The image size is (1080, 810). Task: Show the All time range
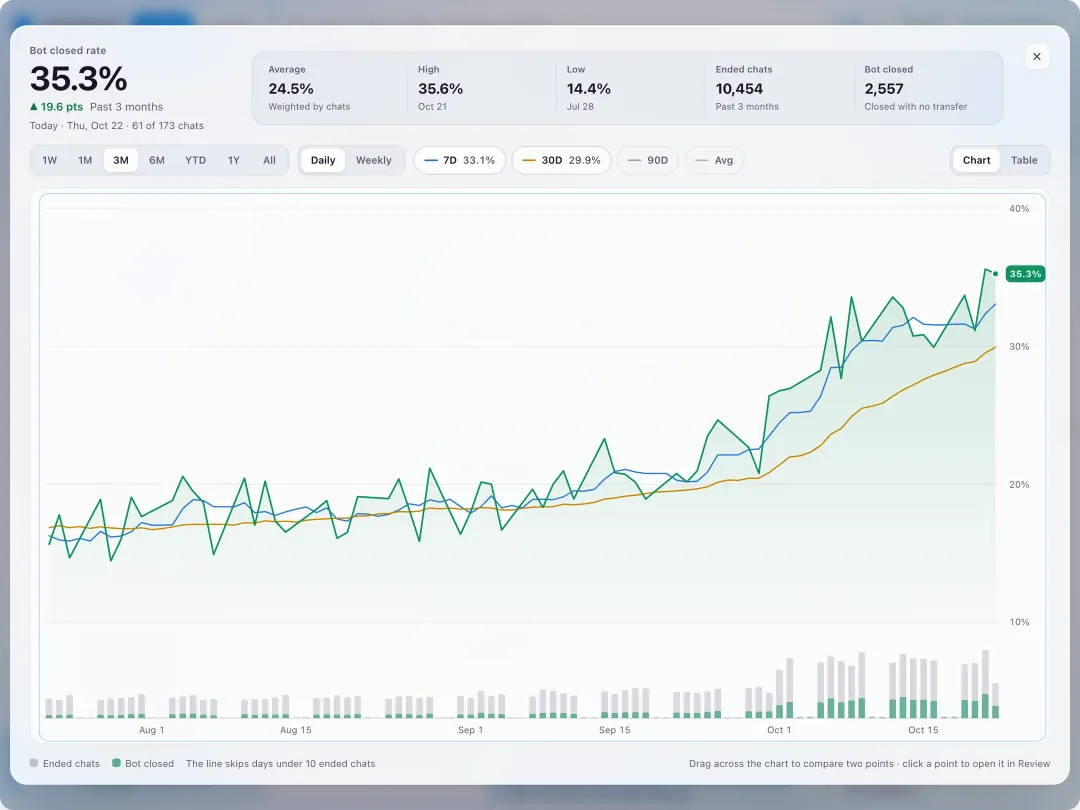pos(269,160)
